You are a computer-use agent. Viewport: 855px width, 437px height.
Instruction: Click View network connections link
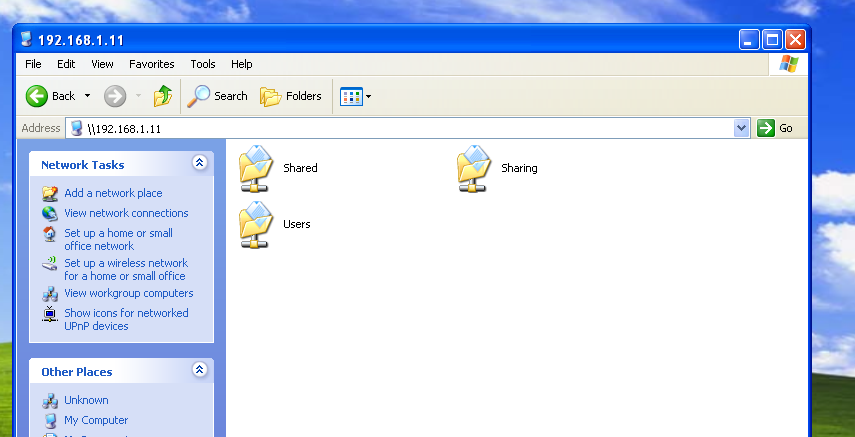(x=127, y=213)
